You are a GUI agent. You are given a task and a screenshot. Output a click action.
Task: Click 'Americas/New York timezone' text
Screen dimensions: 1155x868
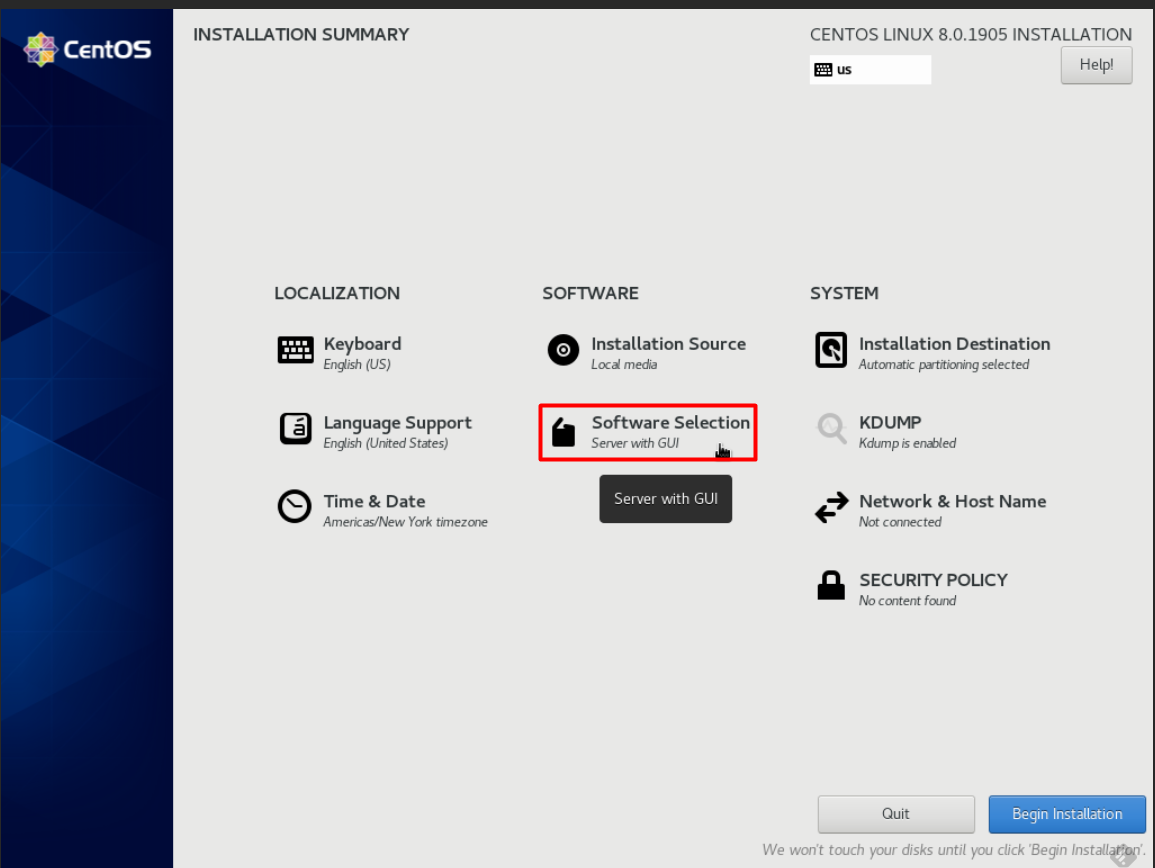click(x=405, y=522)
